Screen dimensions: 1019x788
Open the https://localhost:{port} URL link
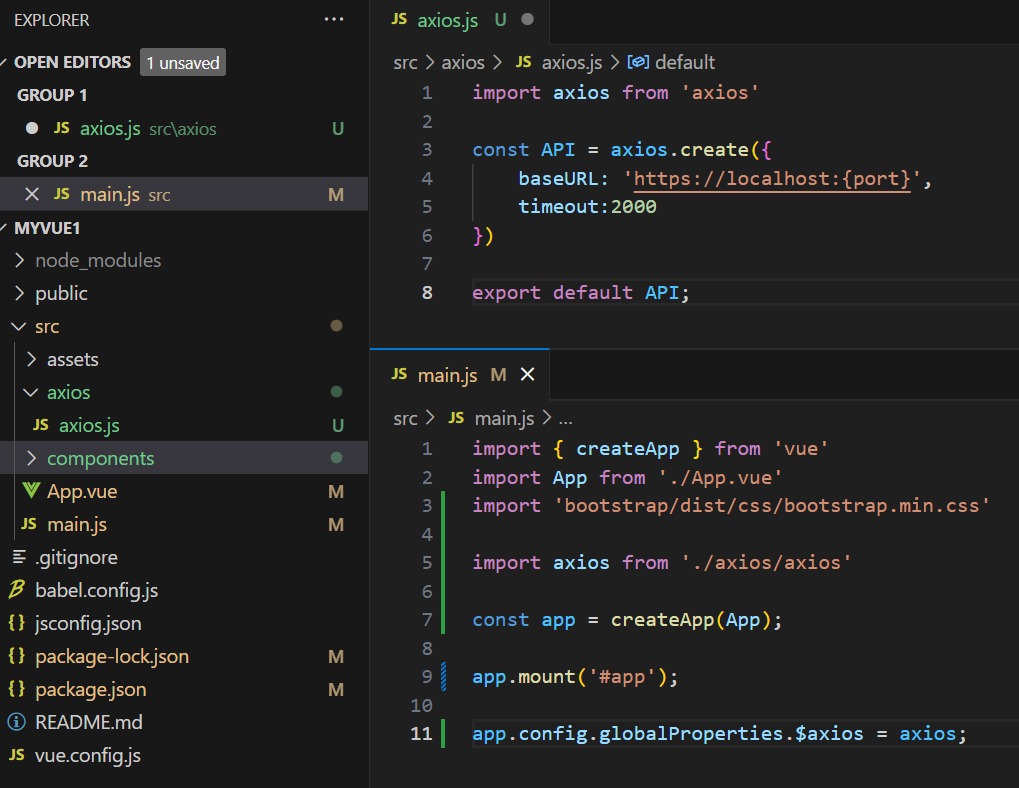[771, 179]
